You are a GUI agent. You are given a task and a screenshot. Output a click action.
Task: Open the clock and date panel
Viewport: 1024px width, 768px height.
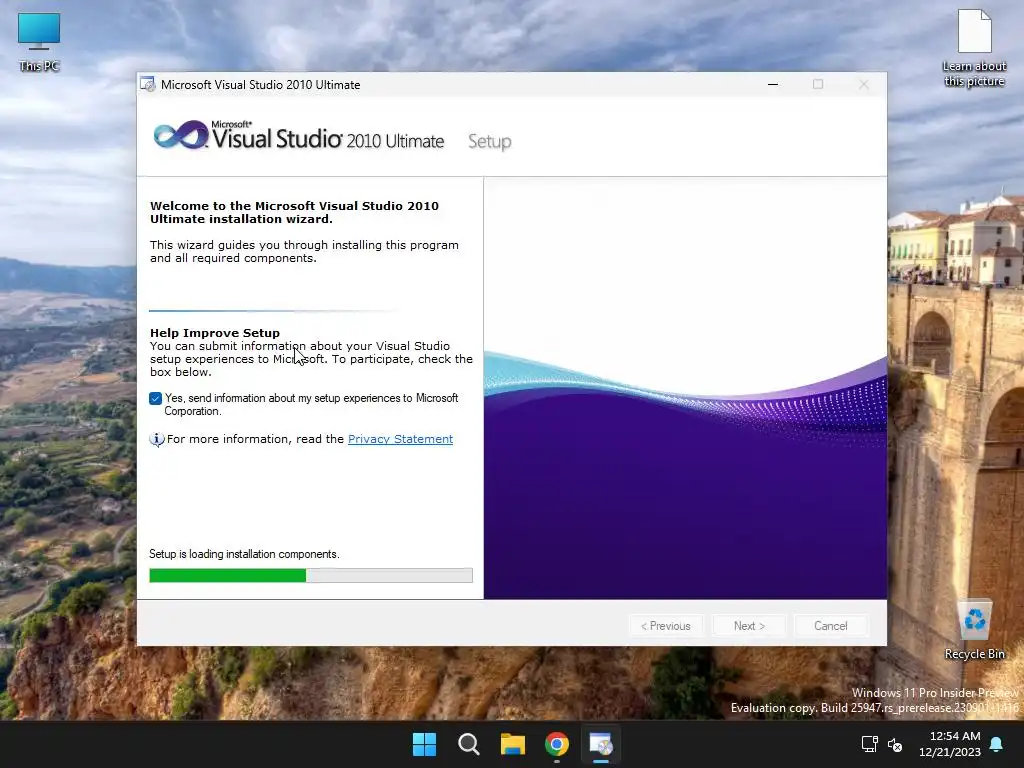950,744
